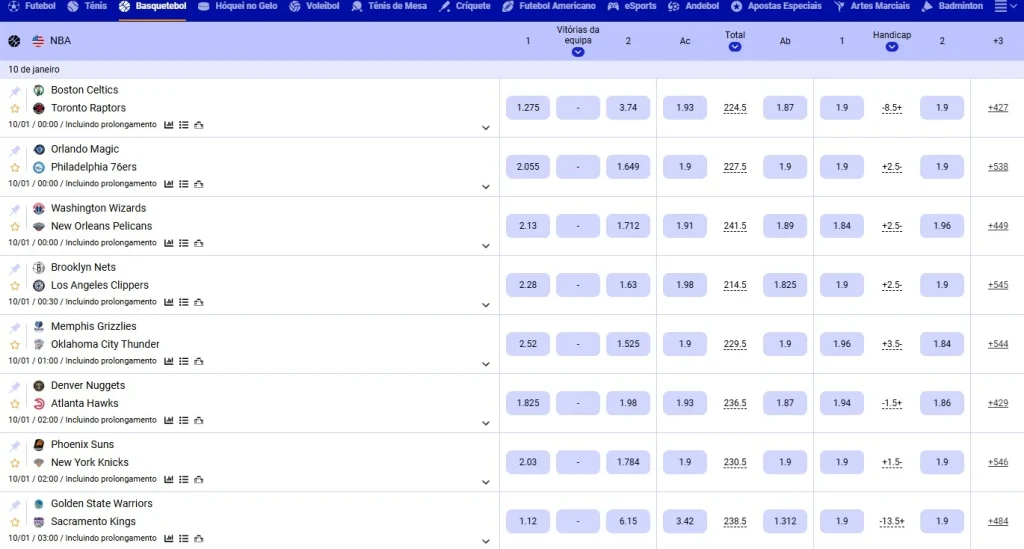Switch to the Apostas Especiais tab

coord(776,6)
